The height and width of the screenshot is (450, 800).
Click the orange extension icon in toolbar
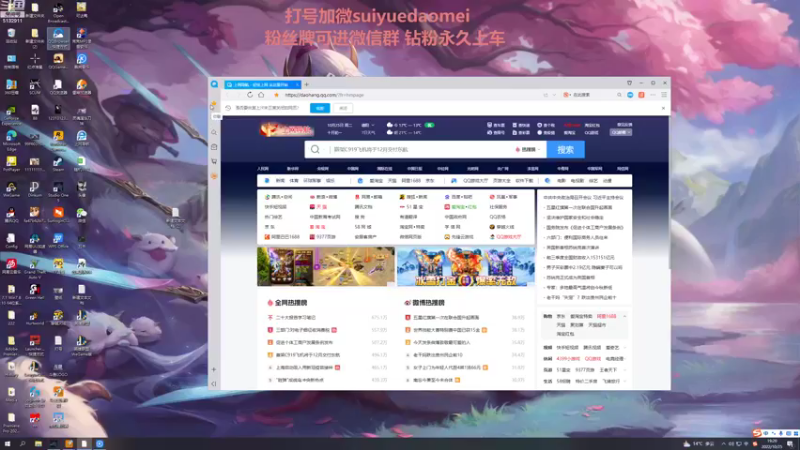[x=641, y=95]
